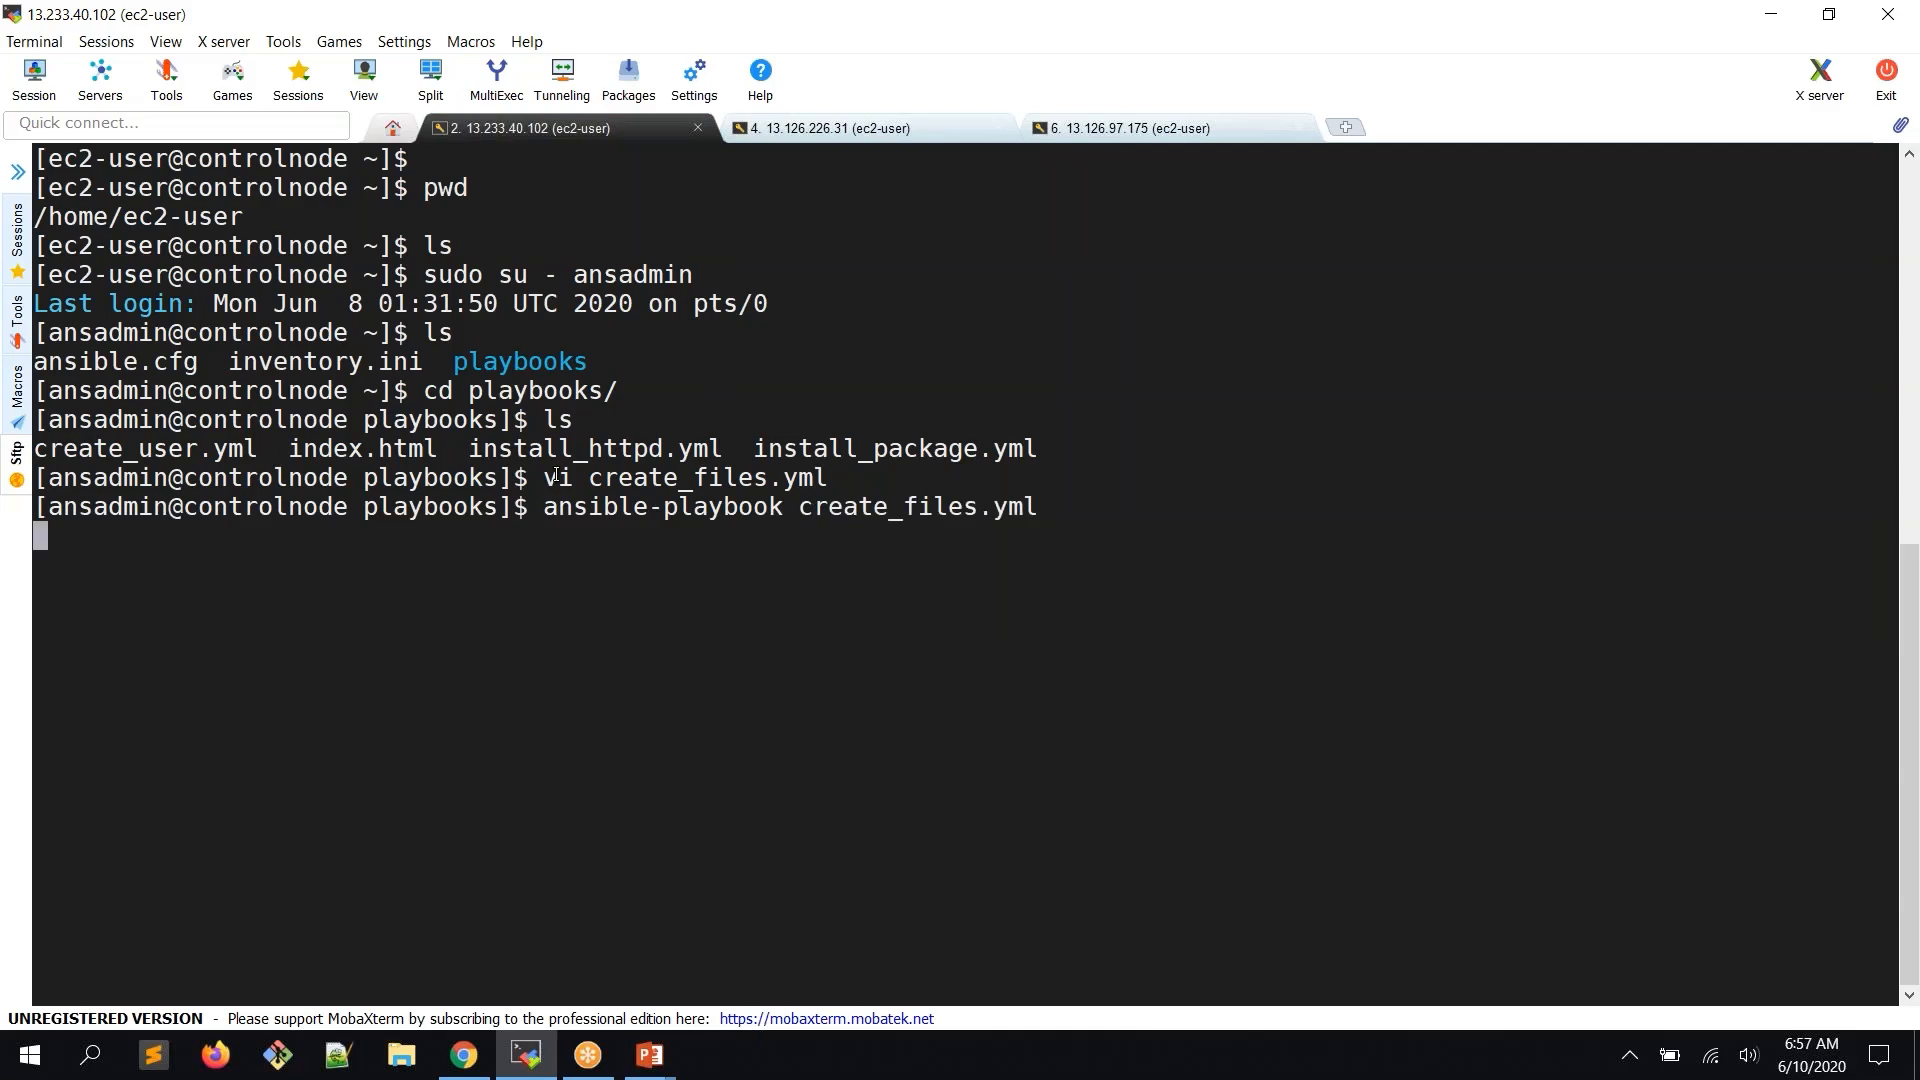Click the paperclip attachment icon
1920x1080 pixels.
click(1900, 125)
